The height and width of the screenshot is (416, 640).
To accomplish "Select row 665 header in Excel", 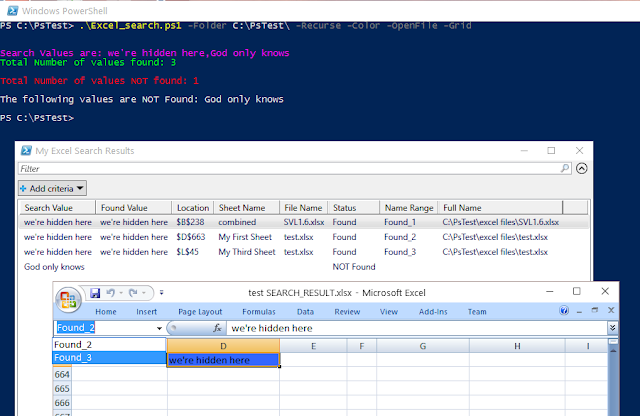I will 62,388.
